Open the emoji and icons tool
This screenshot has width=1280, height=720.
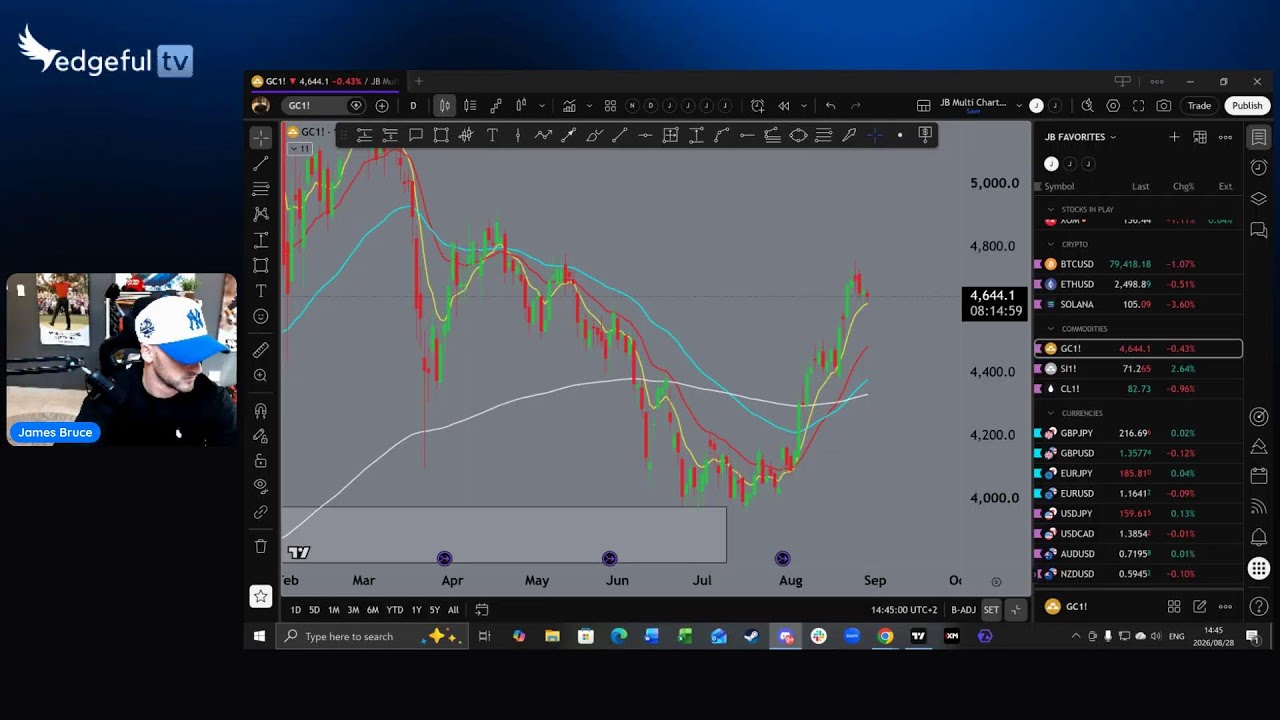point(261,316)
